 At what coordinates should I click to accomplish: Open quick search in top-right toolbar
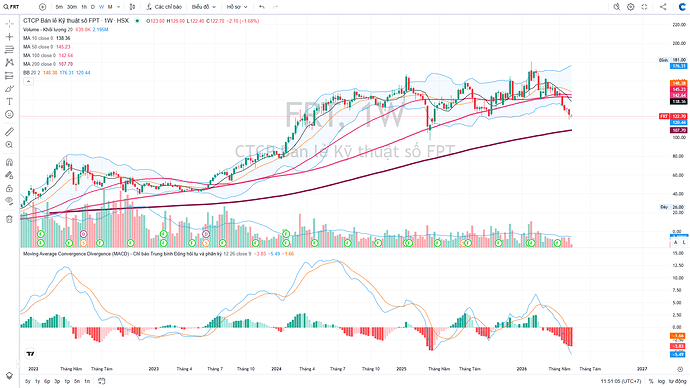[x=617, y=7]
